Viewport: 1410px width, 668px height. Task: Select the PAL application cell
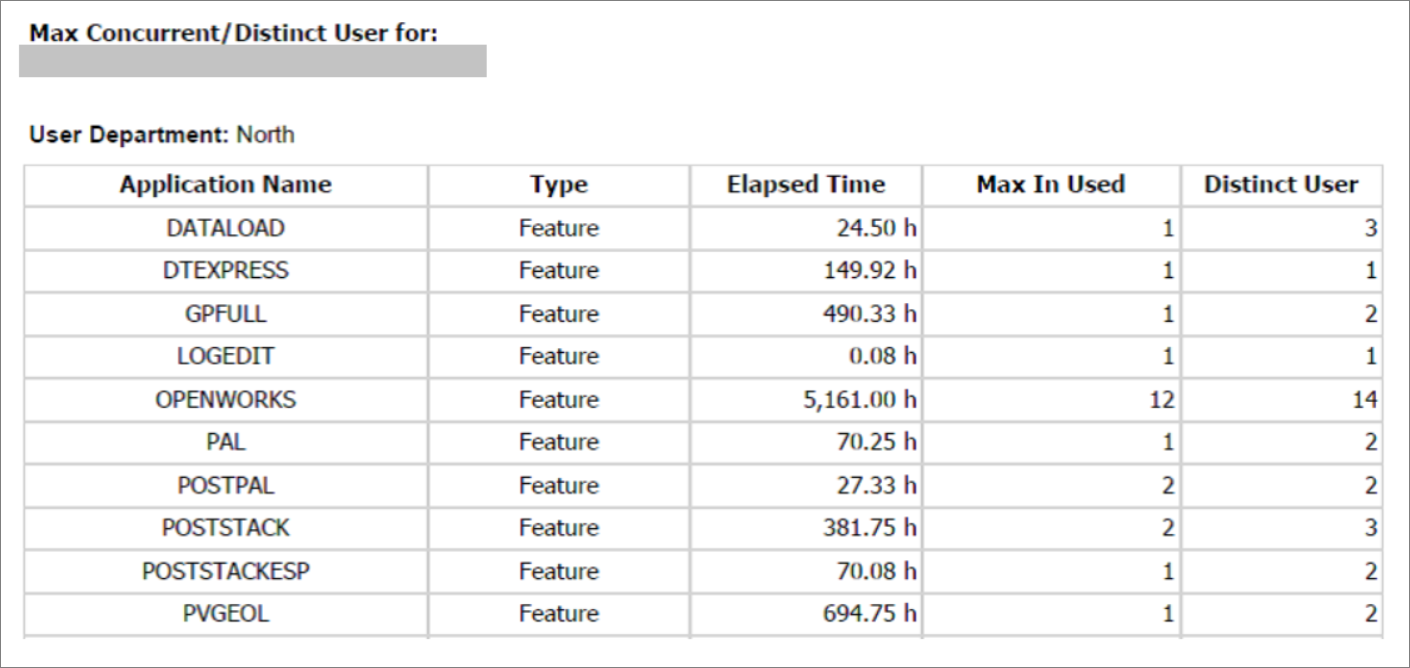click(x=225, y=442)
